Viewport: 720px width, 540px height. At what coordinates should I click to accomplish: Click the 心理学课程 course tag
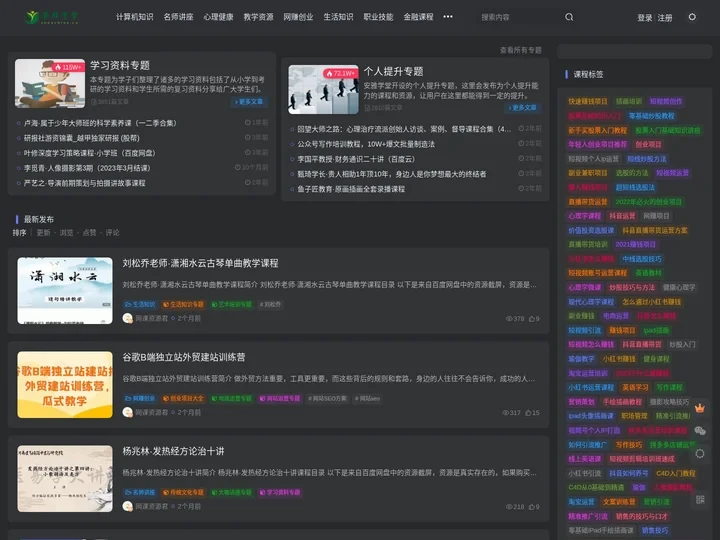[585, 216]
